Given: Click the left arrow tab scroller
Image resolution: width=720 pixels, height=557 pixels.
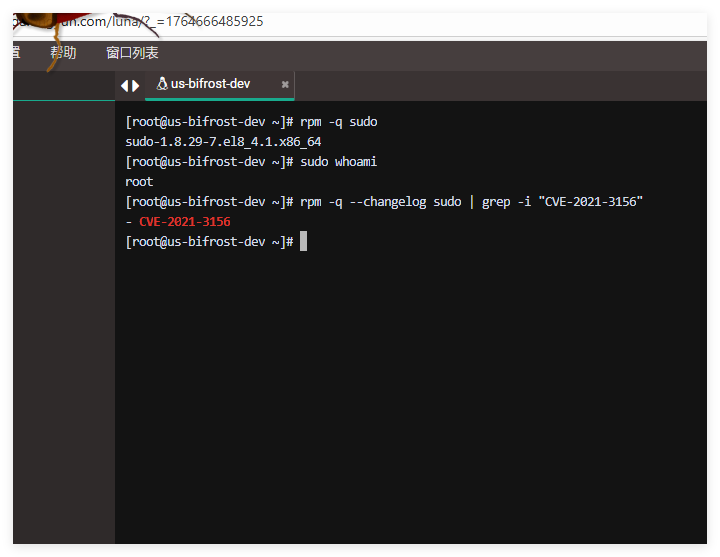Looking at the screenshot, I should point(124,86).
